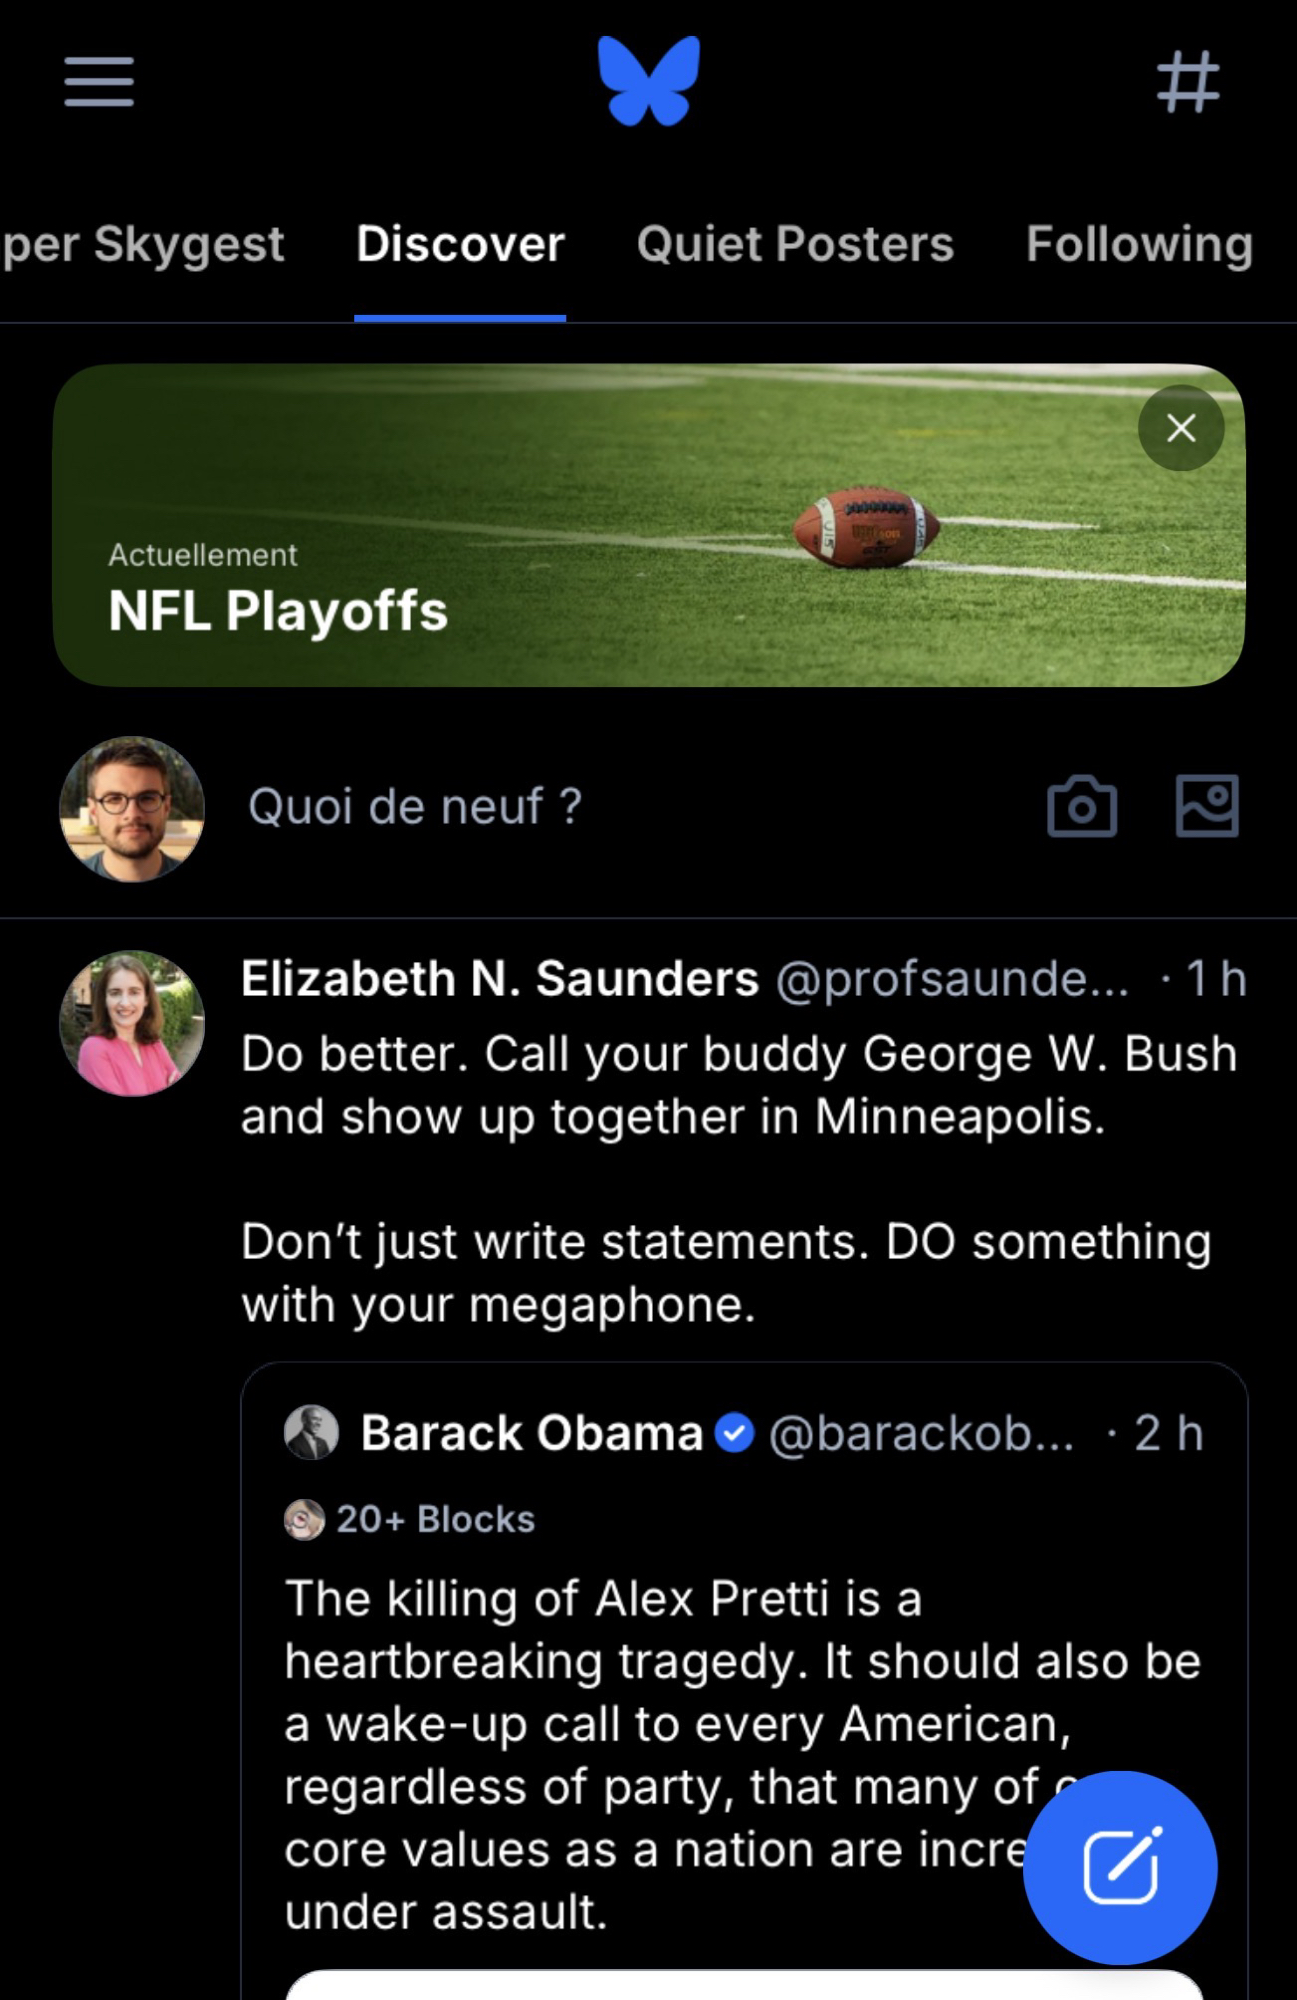Tap the blue compose post button

pos(1120,1867)
